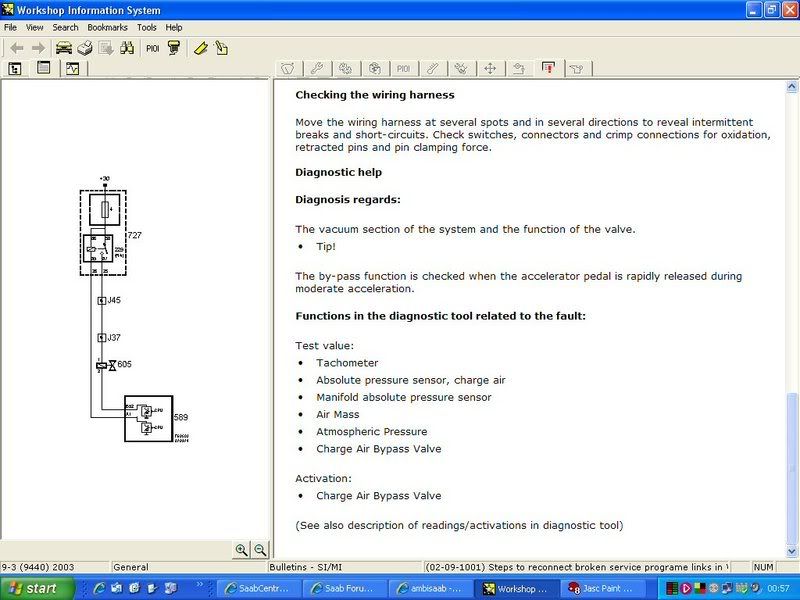The height and width of the screenshot is (600, 800).
Task: Open the Bookmarks menu
Action: [105, 27]
